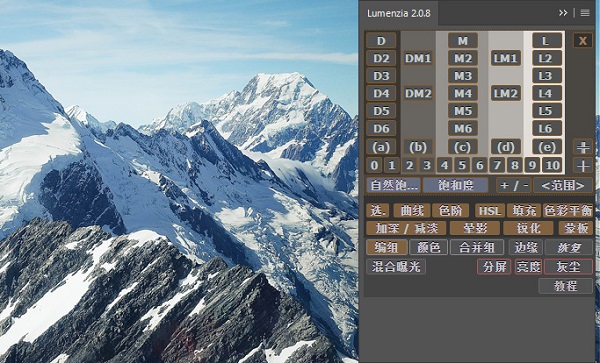The width and height of the screenshot is (600, 363).
Task: Click the single plus icon
Action: pos(583,165)
